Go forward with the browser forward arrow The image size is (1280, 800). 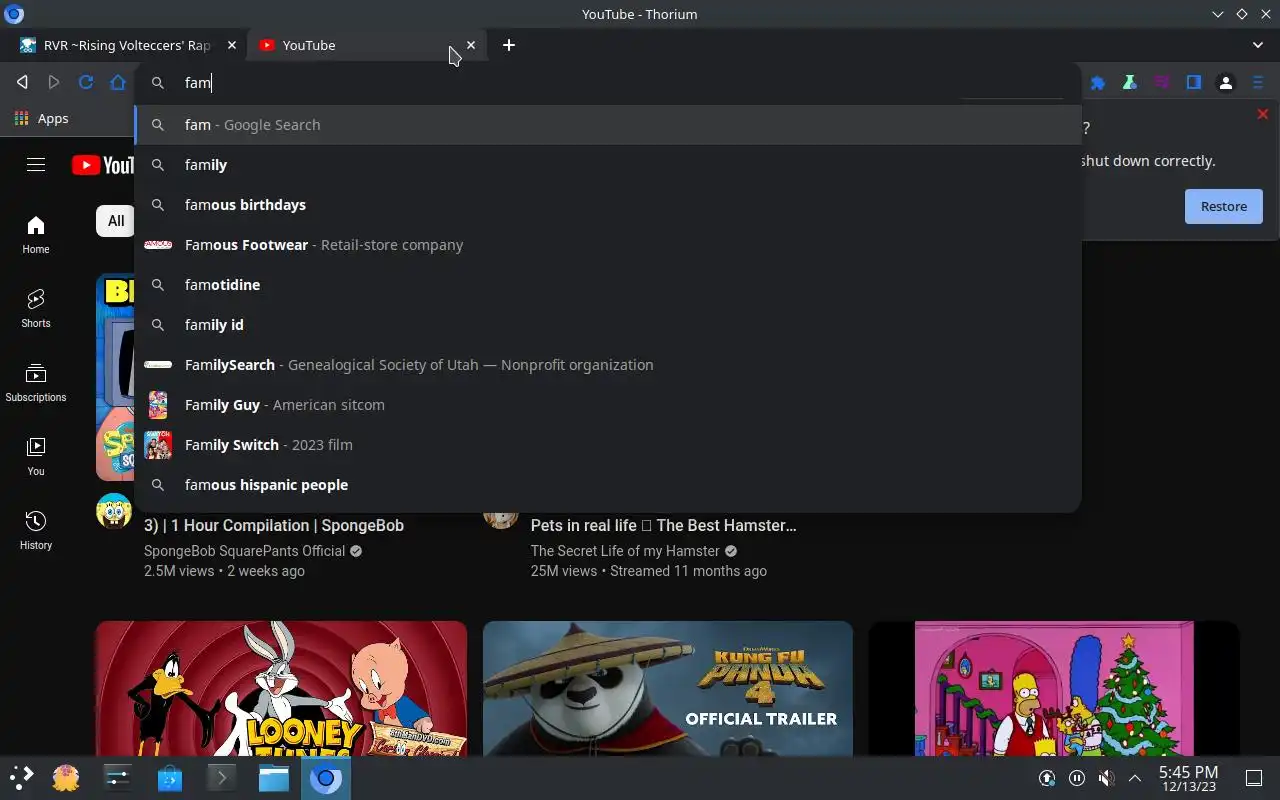[54, 82]
